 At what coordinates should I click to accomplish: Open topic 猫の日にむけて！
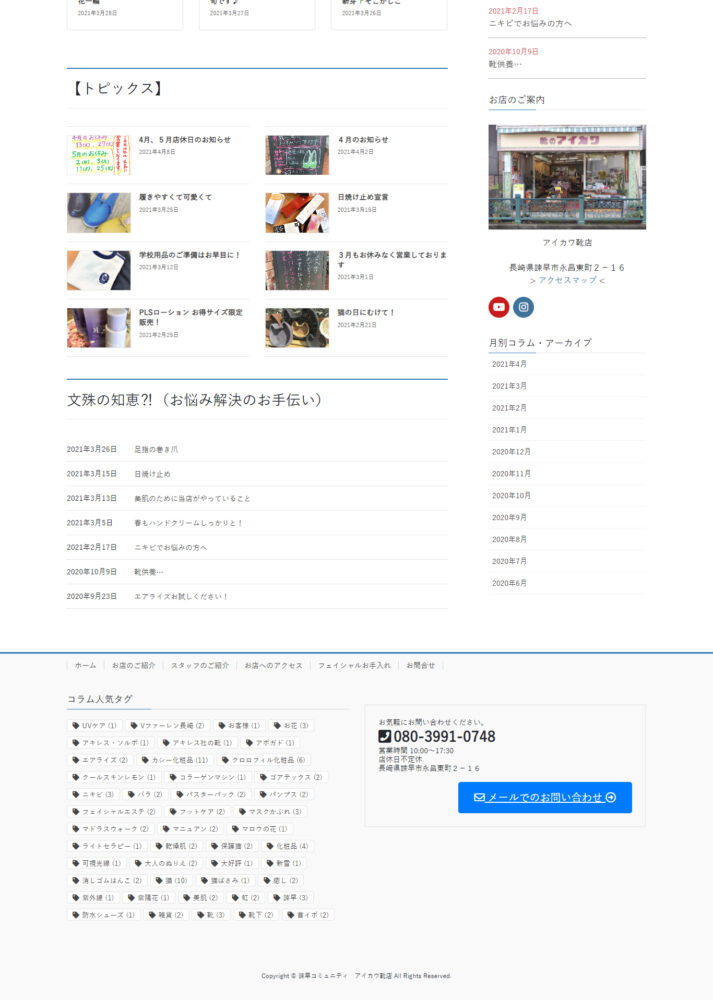[366, 312]
